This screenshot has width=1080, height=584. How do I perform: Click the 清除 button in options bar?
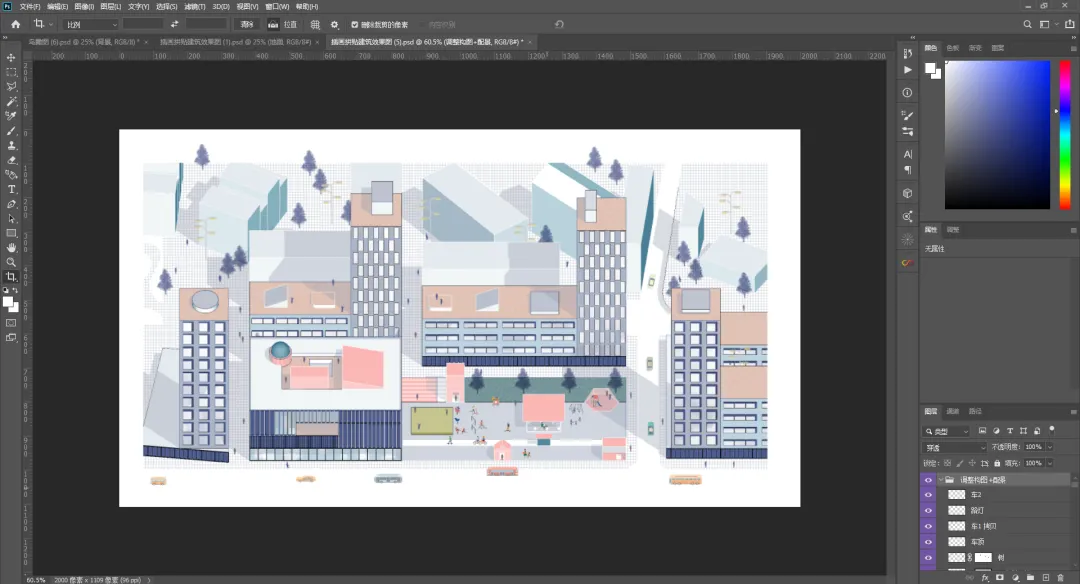[x=246, y=24]
